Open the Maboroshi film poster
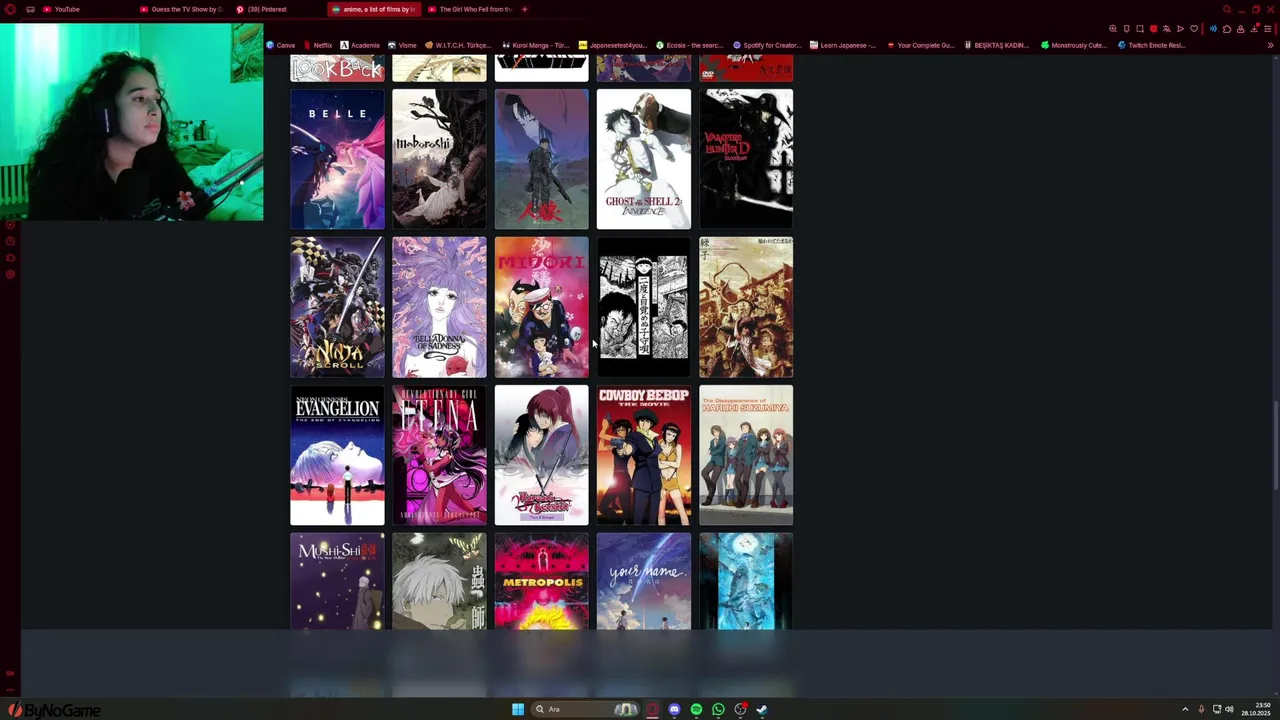Image resolution: width=1280 pixels, height=720 pixels. coord(439,159)
